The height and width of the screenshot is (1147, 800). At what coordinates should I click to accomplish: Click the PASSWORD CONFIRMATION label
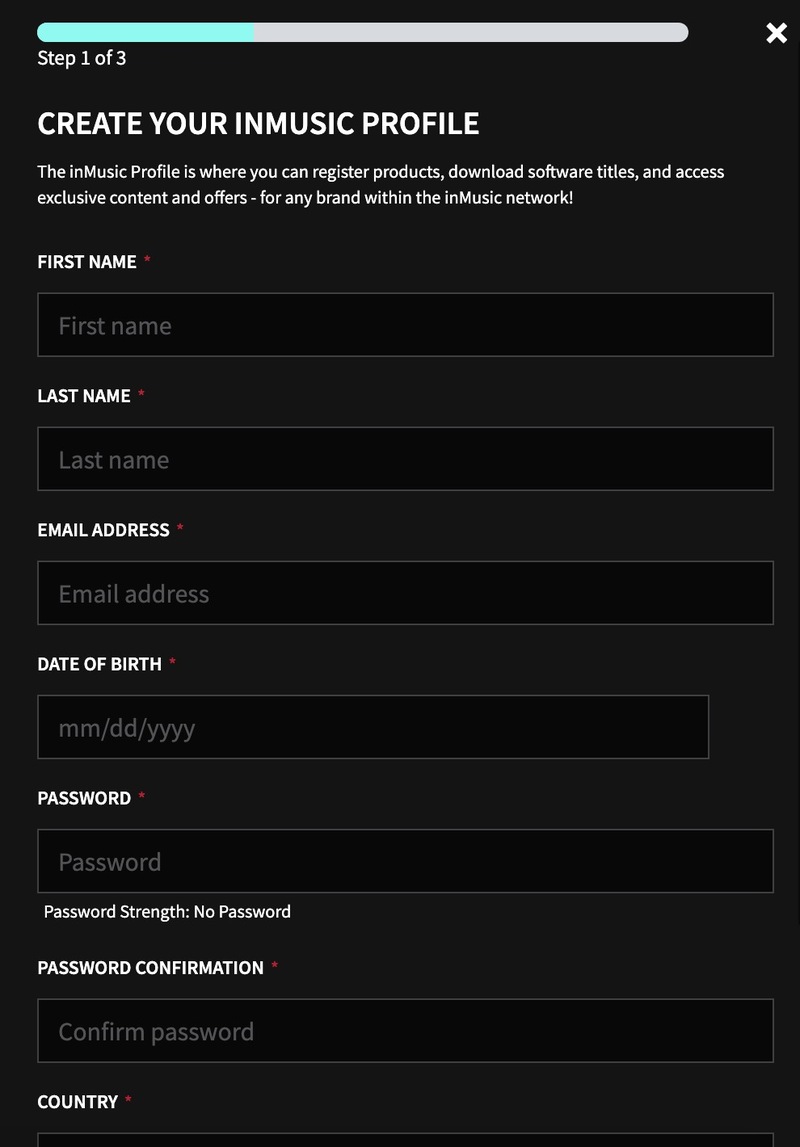tap(150, 968)
